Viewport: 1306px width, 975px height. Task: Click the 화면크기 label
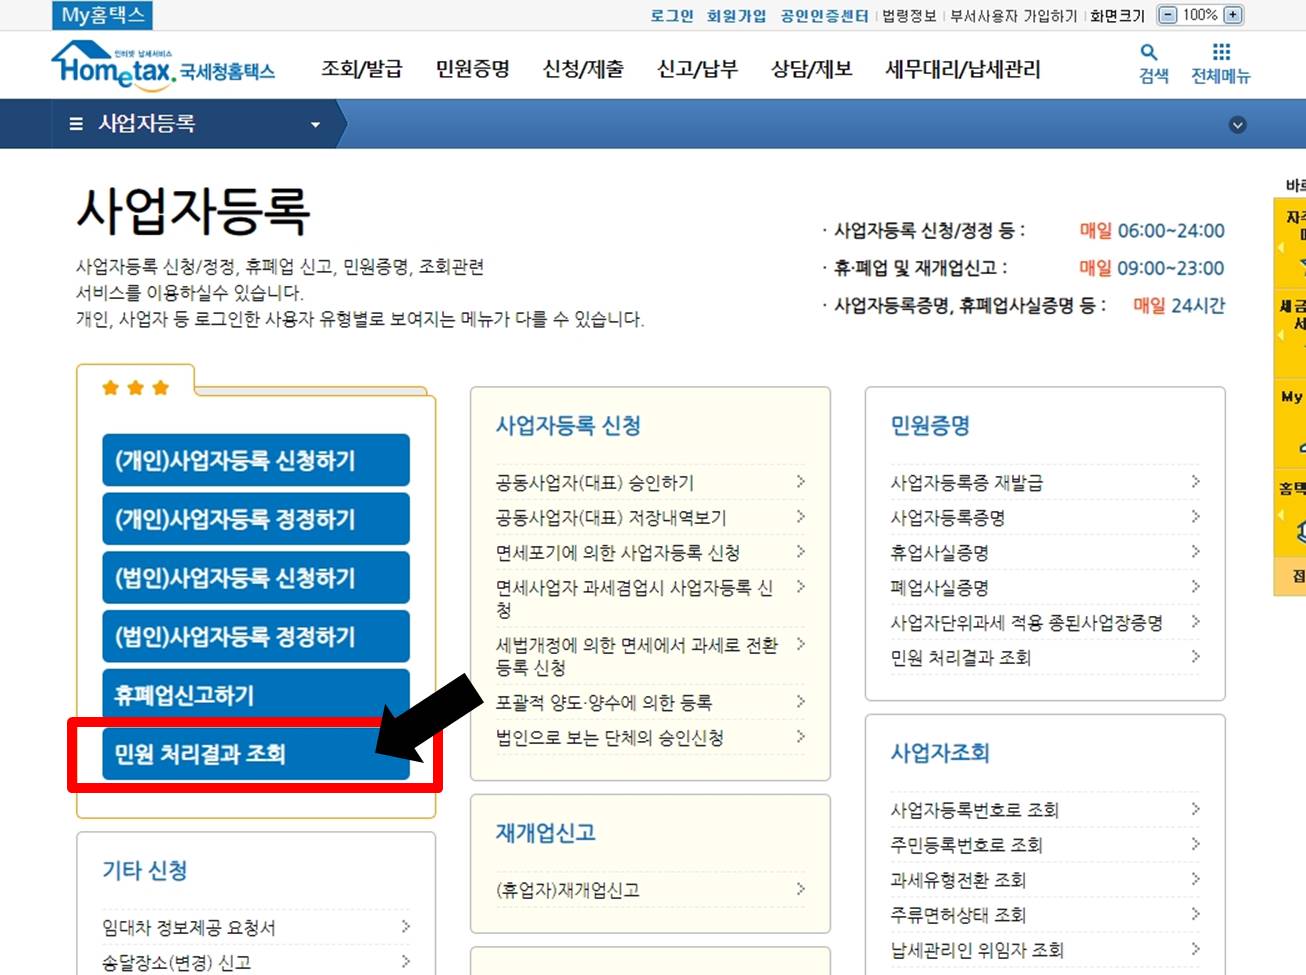[x=1117, y=15]
